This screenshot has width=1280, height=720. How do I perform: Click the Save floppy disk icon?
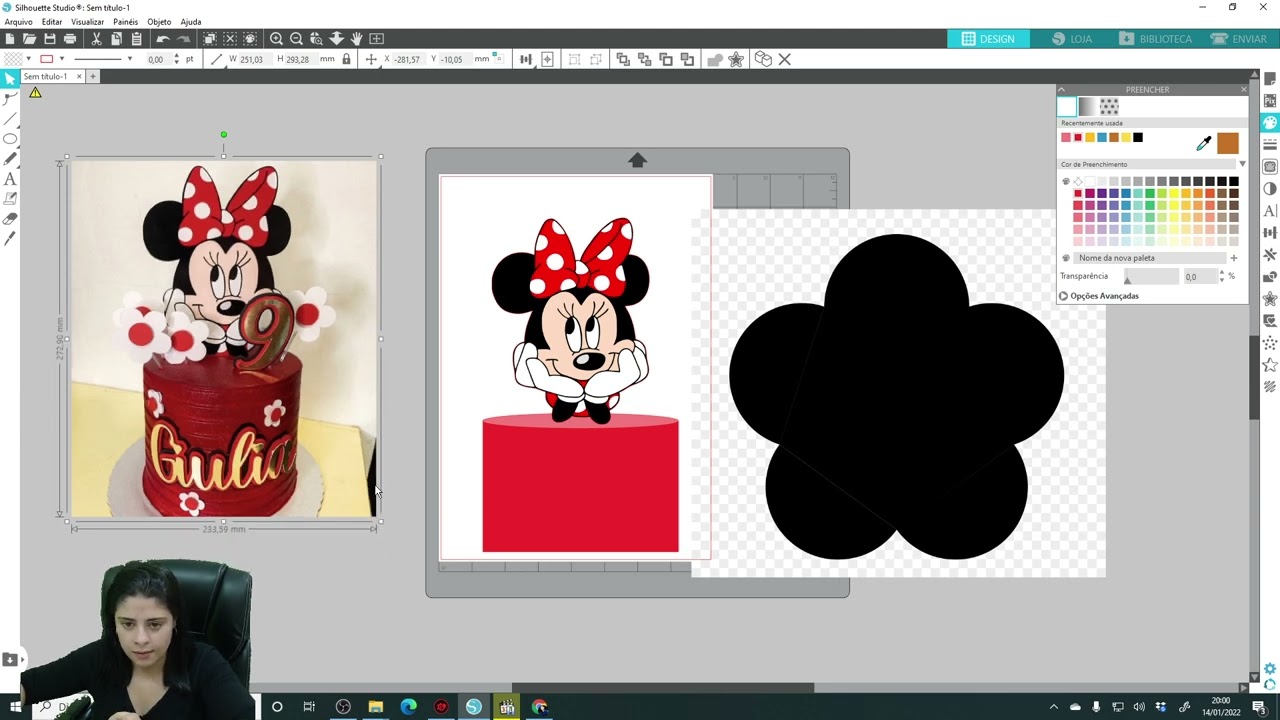pyautogui.click(x=49, y=39)
